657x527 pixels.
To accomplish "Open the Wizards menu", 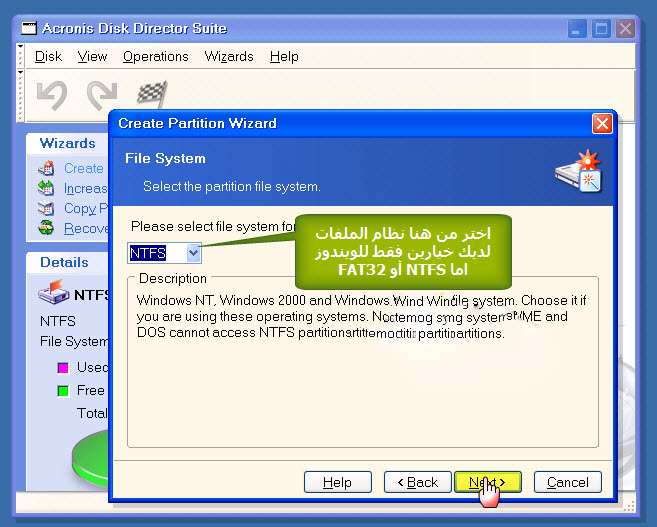I will 229,57.
